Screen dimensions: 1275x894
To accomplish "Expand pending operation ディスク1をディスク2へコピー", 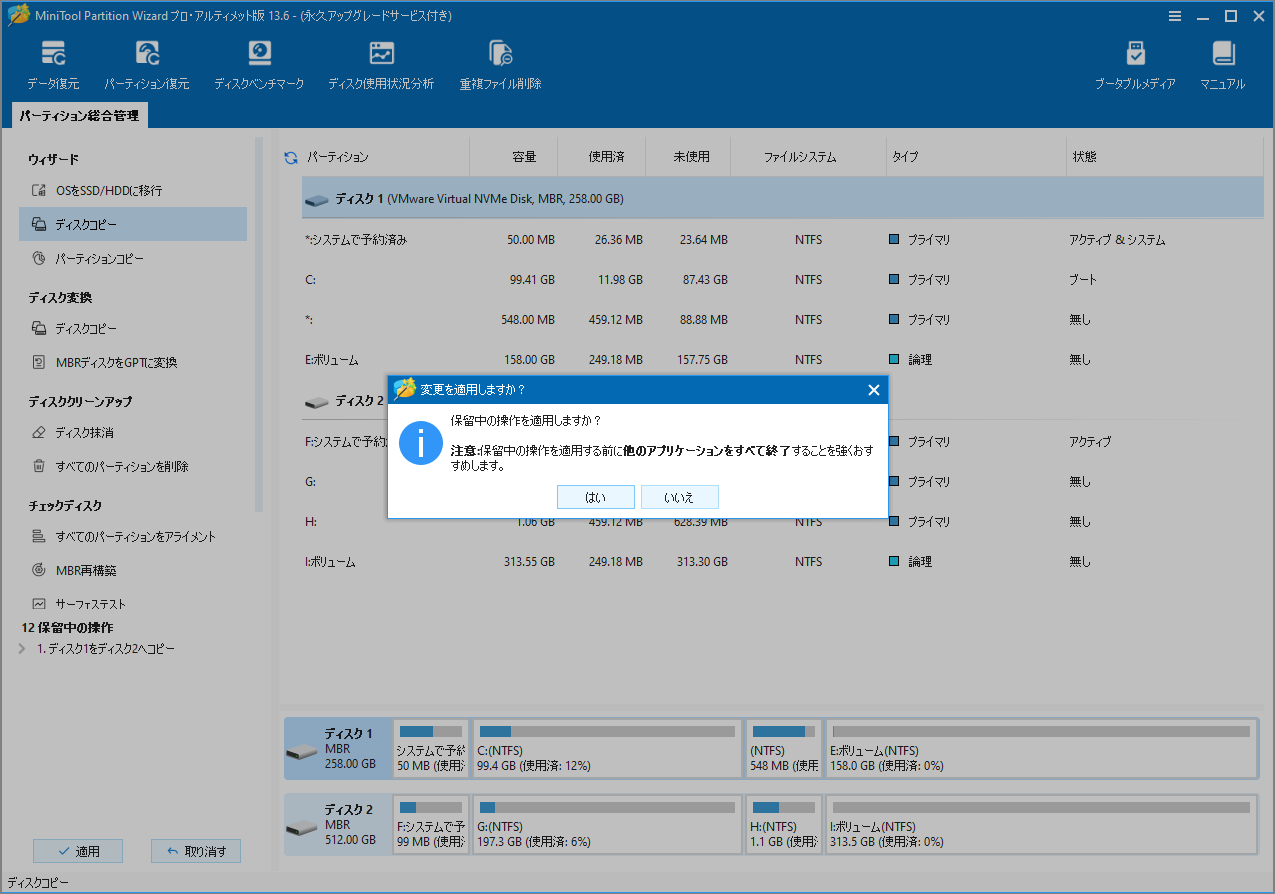I will point(21,646).
